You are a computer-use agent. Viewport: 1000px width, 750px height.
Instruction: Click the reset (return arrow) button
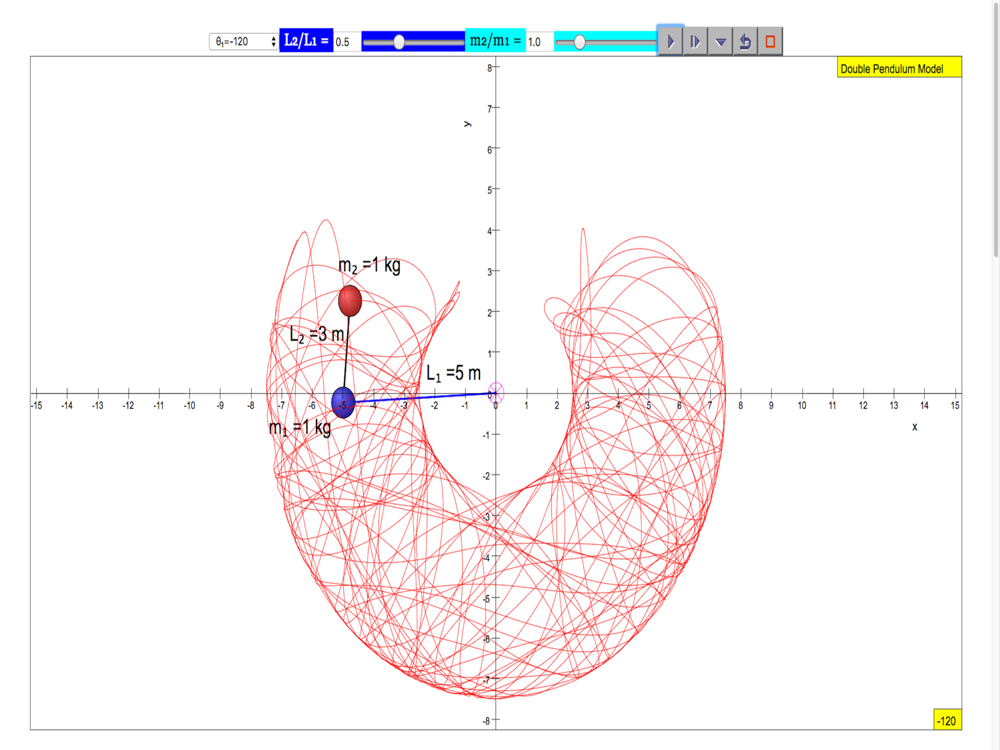click(x=745, y=41)
